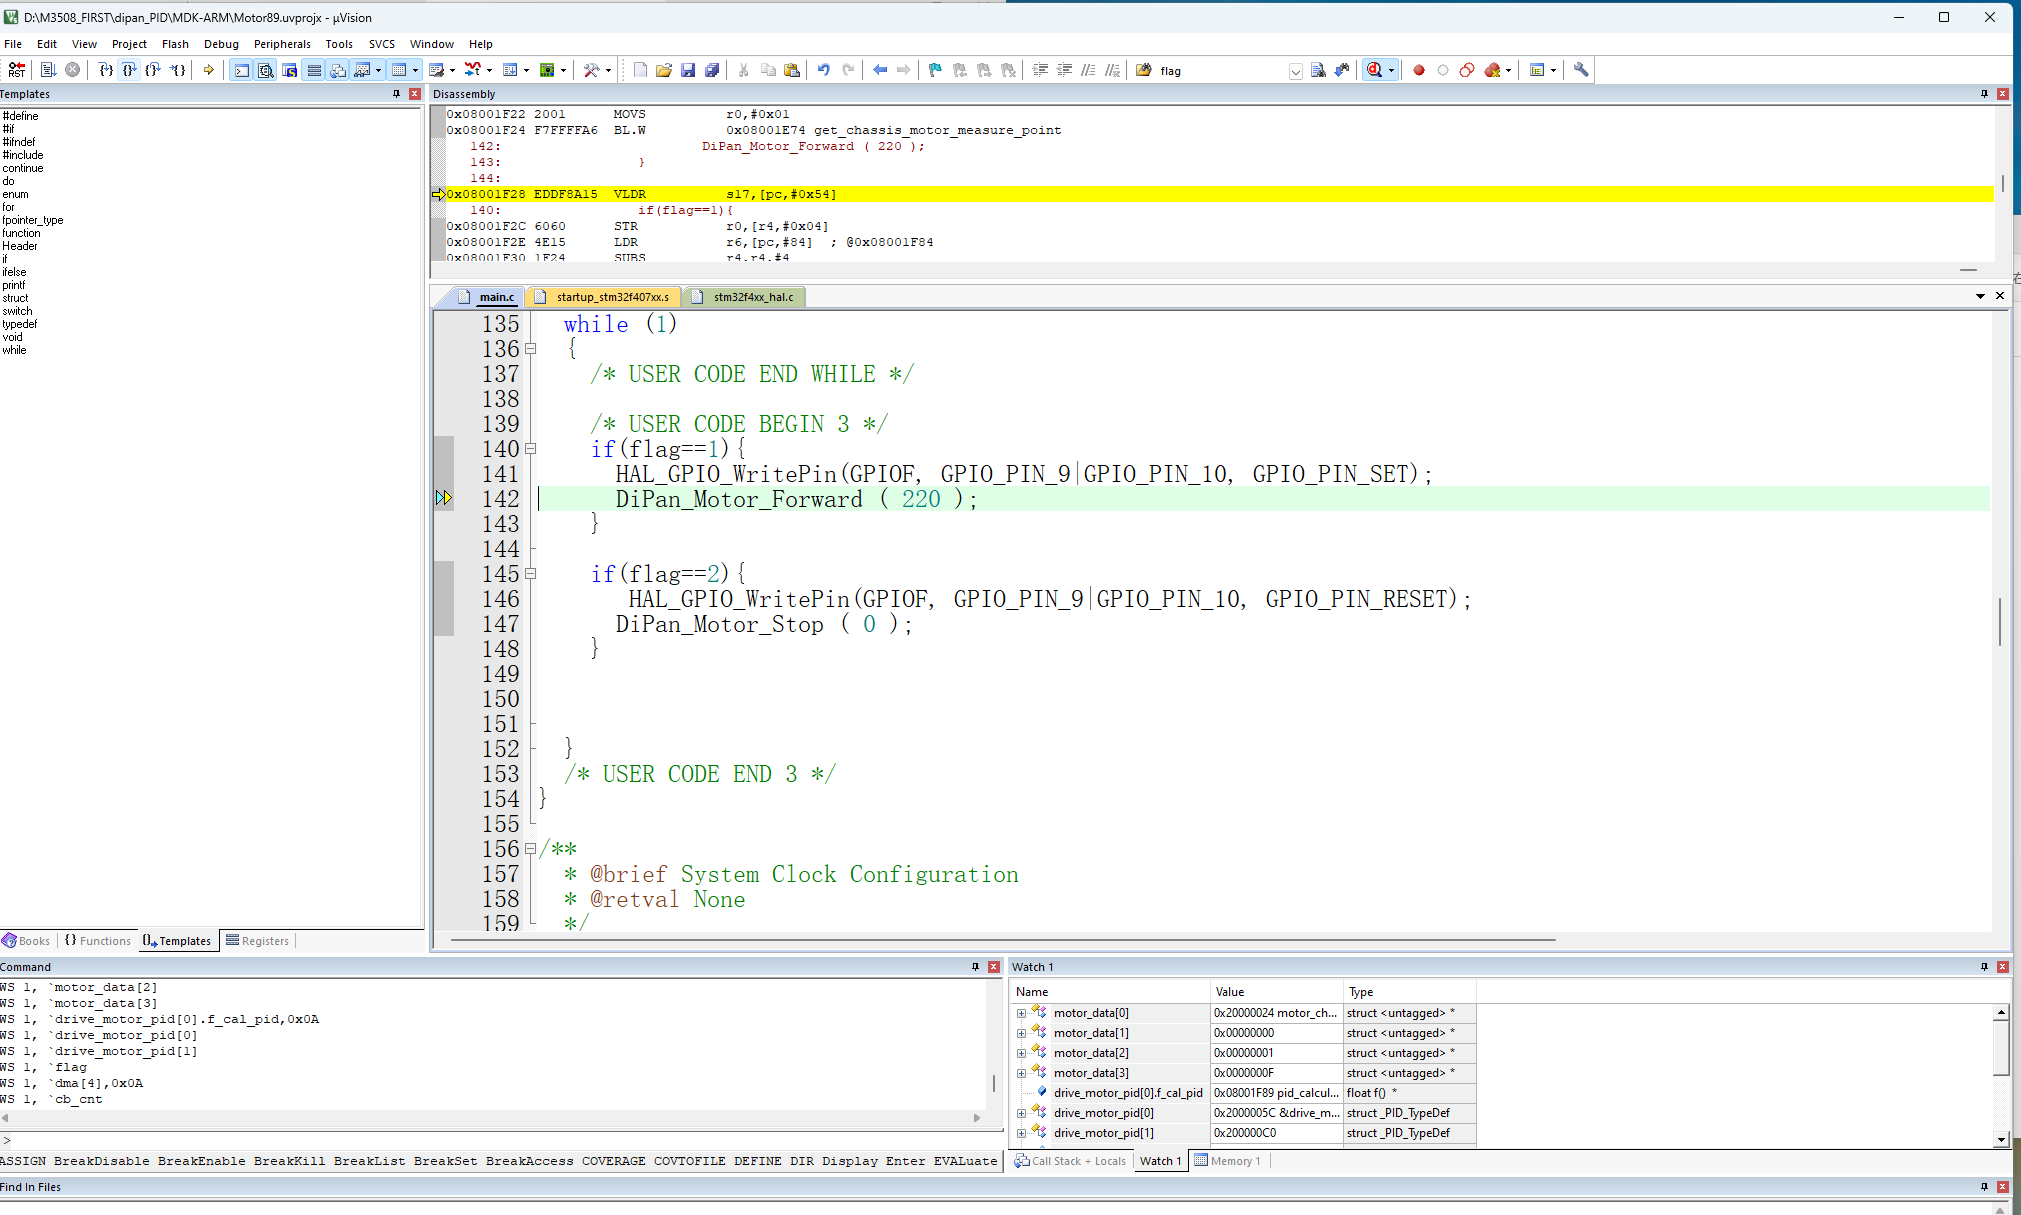Screen dimensions: 2021x1215
Task: Click the Disable All Breakpoints icon
Action: (x=1467, y=70)
